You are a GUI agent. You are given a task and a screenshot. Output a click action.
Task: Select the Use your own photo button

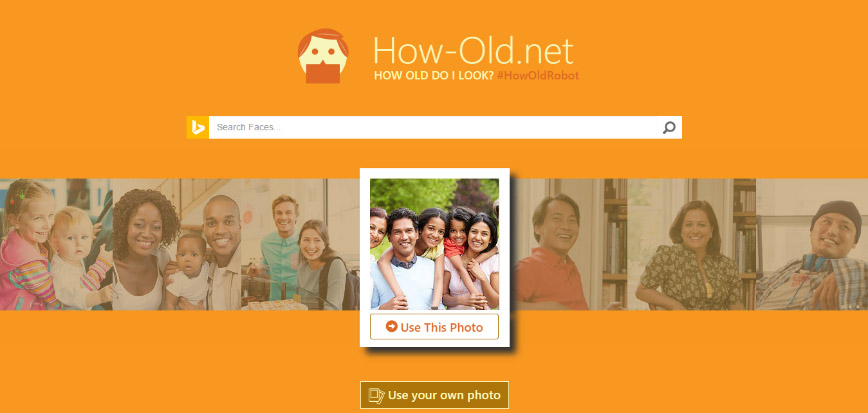[x=435, y=395]
